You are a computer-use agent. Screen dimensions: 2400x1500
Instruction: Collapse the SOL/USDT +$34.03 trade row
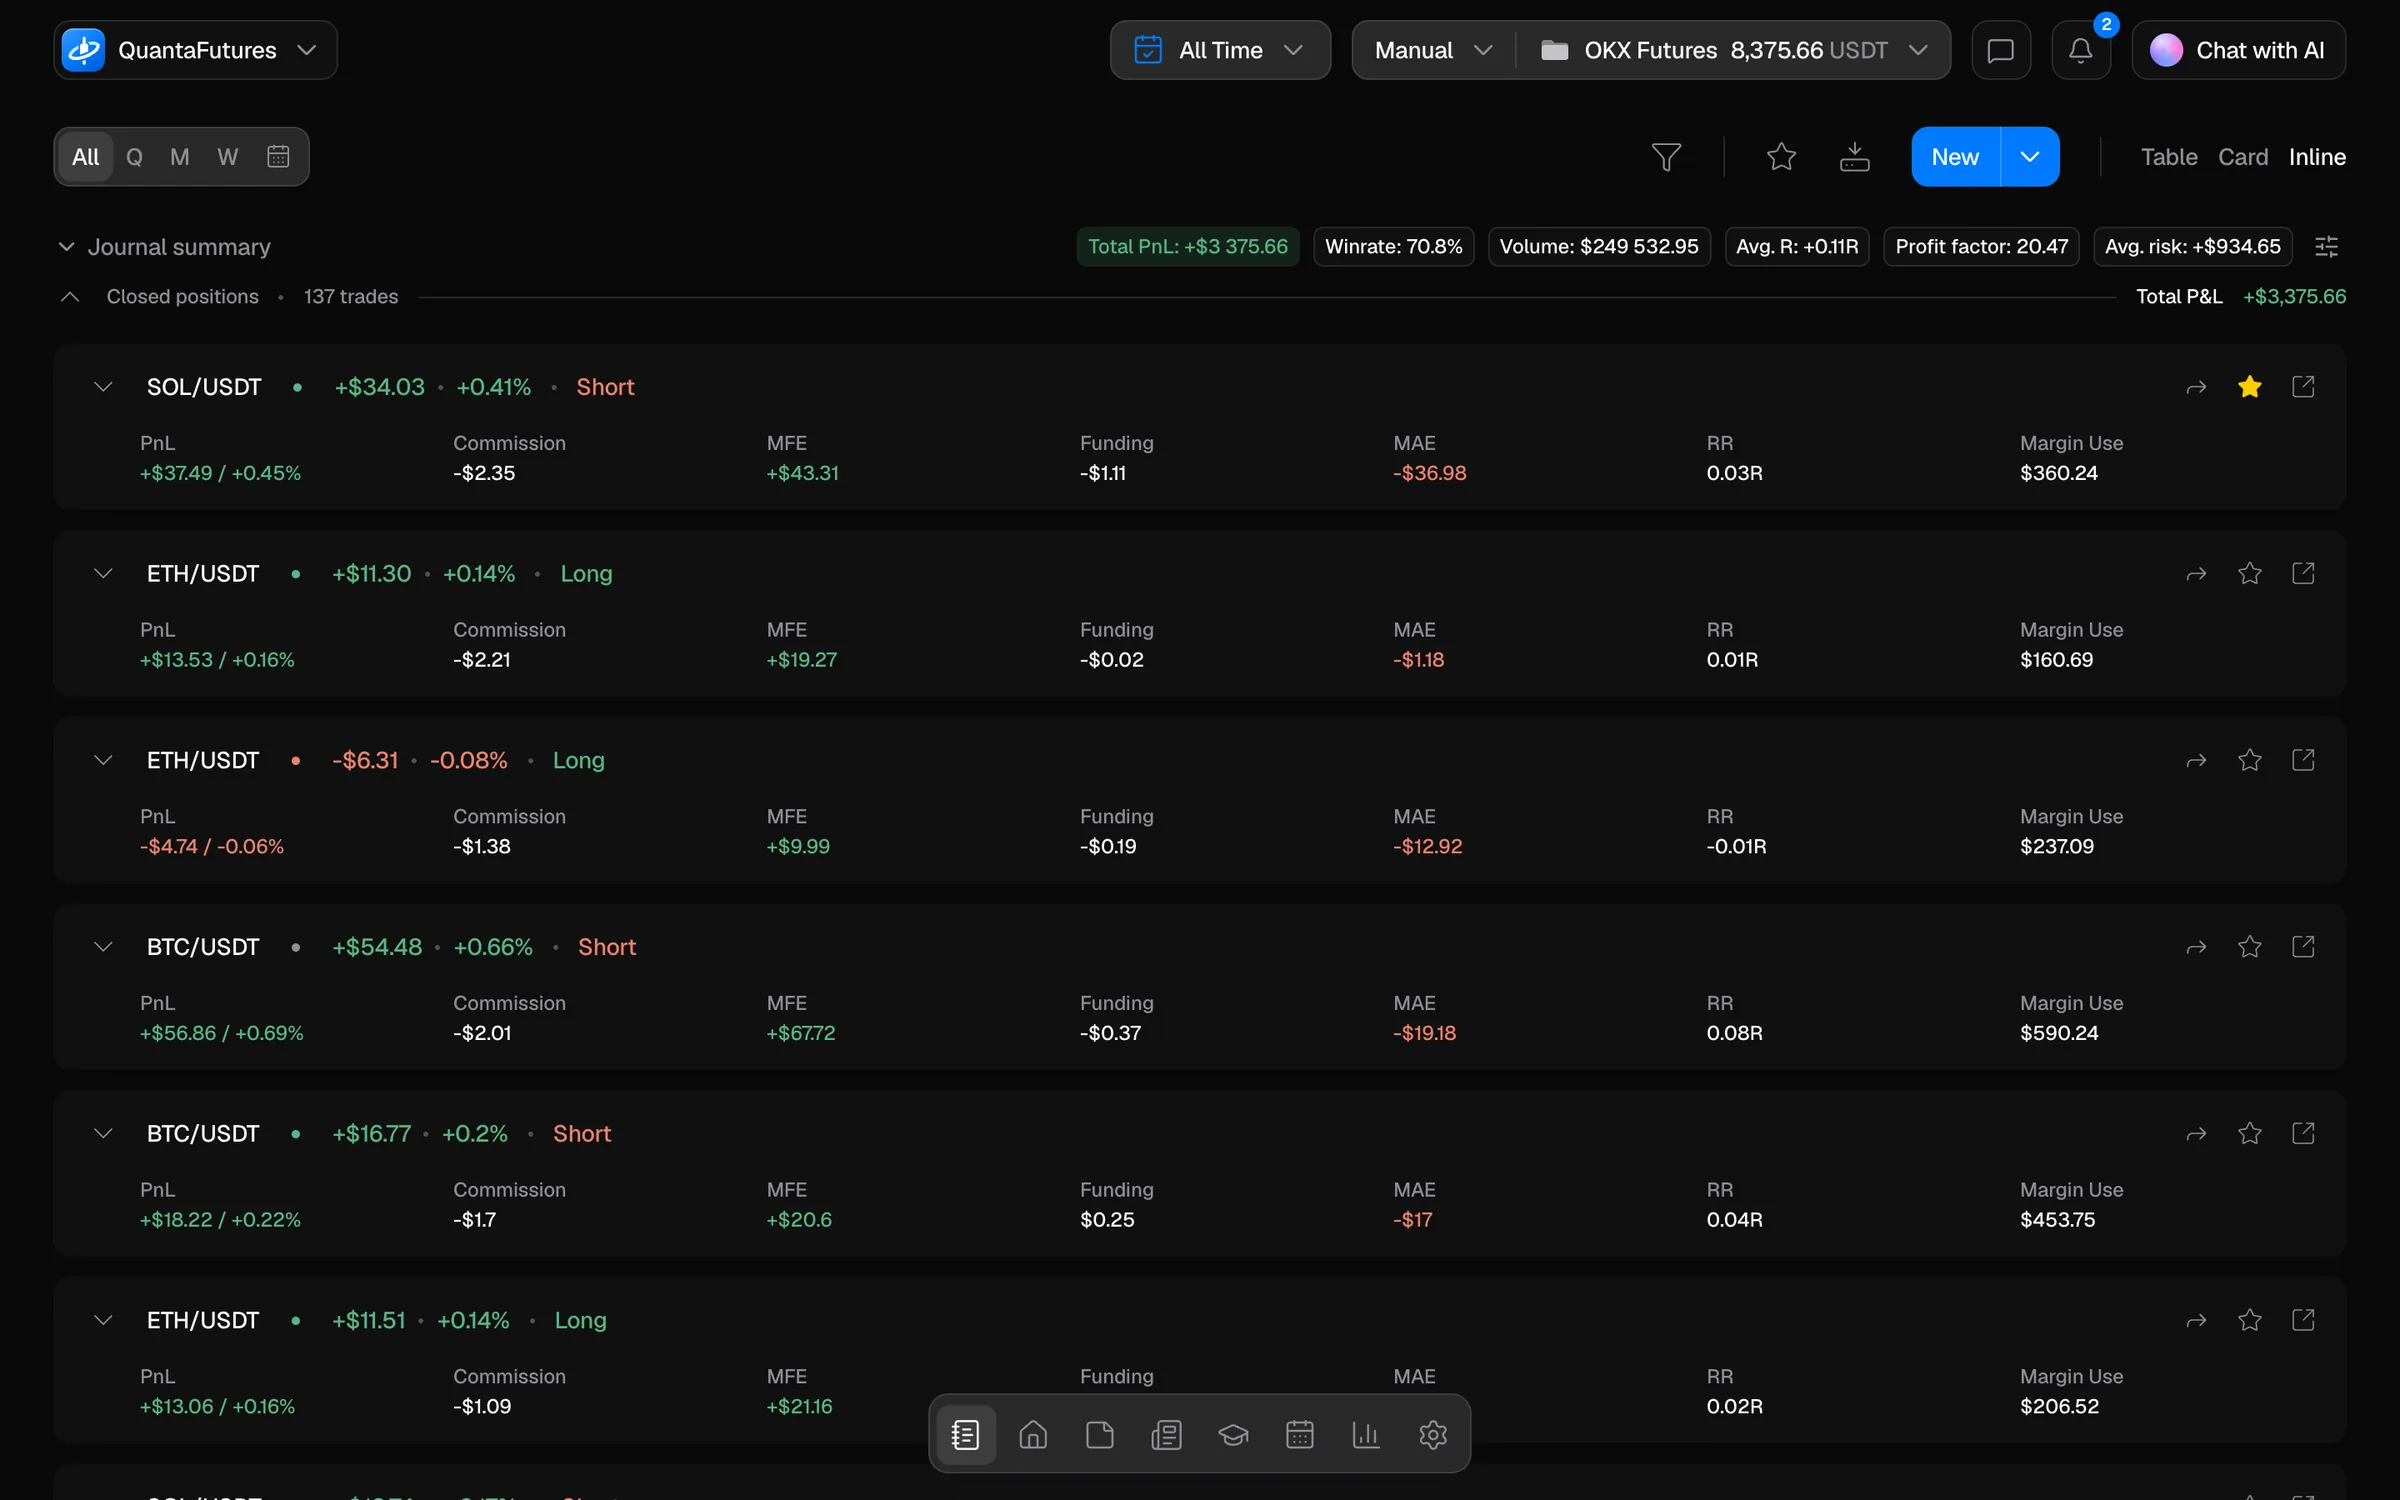click(103, 387)
